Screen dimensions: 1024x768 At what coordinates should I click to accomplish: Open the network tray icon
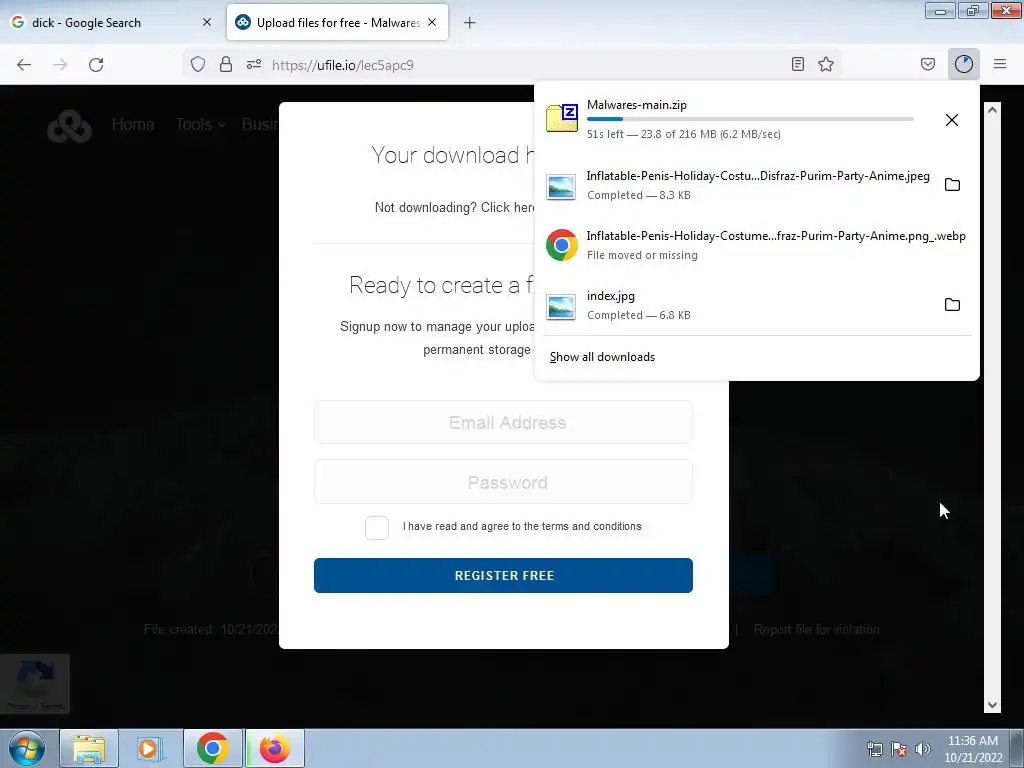point(874,749)
